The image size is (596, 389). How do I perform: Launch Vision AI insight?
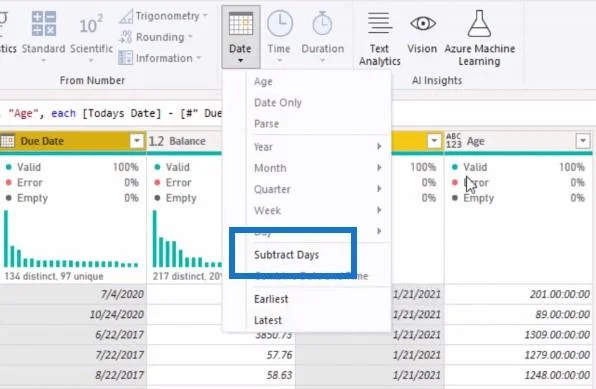point(422,32)
